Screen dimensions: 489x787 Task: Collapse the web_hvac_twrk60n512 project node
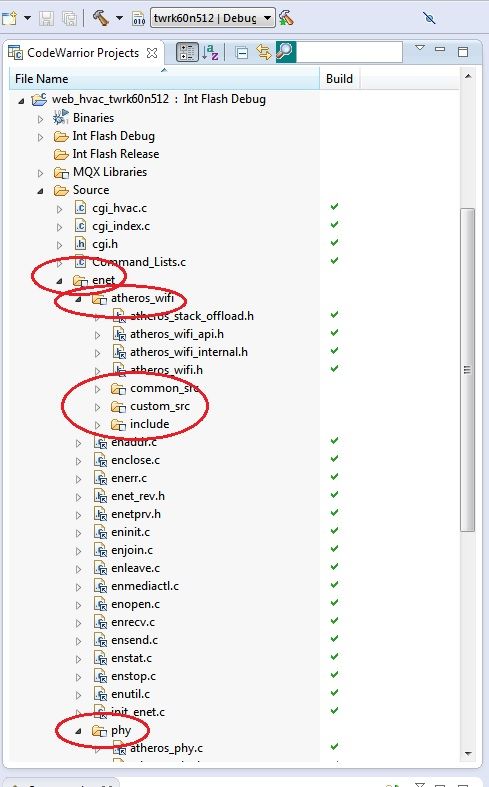pos(21,101)
